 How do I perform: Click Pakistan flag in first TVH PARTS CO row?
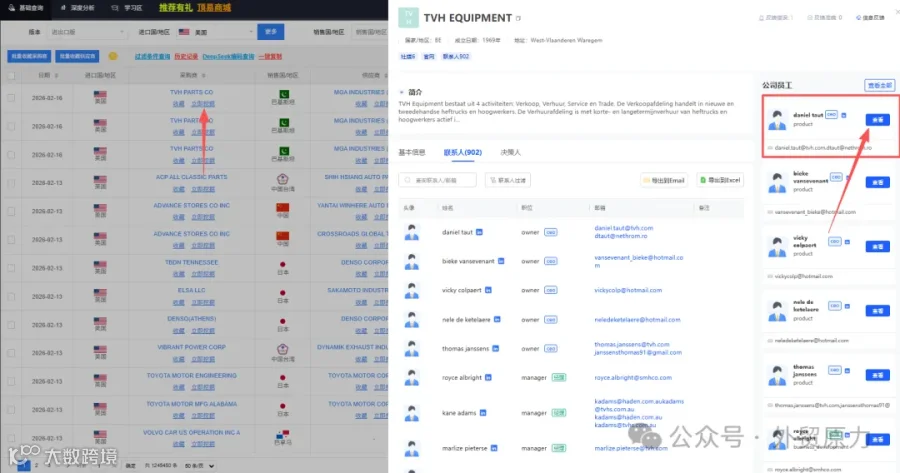283,94
